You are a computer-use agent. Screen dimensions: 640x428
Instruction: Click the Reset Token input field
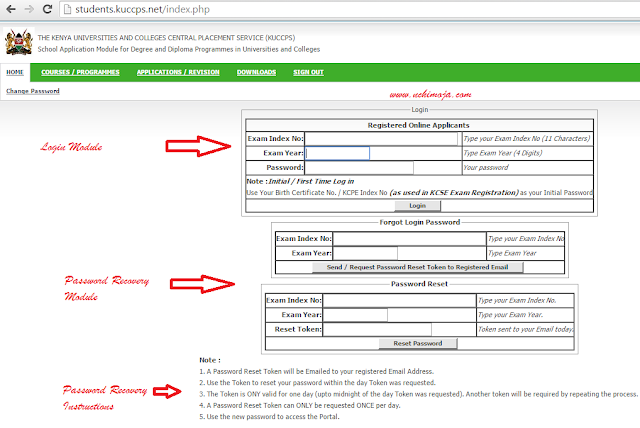click(x=377, y=329)
